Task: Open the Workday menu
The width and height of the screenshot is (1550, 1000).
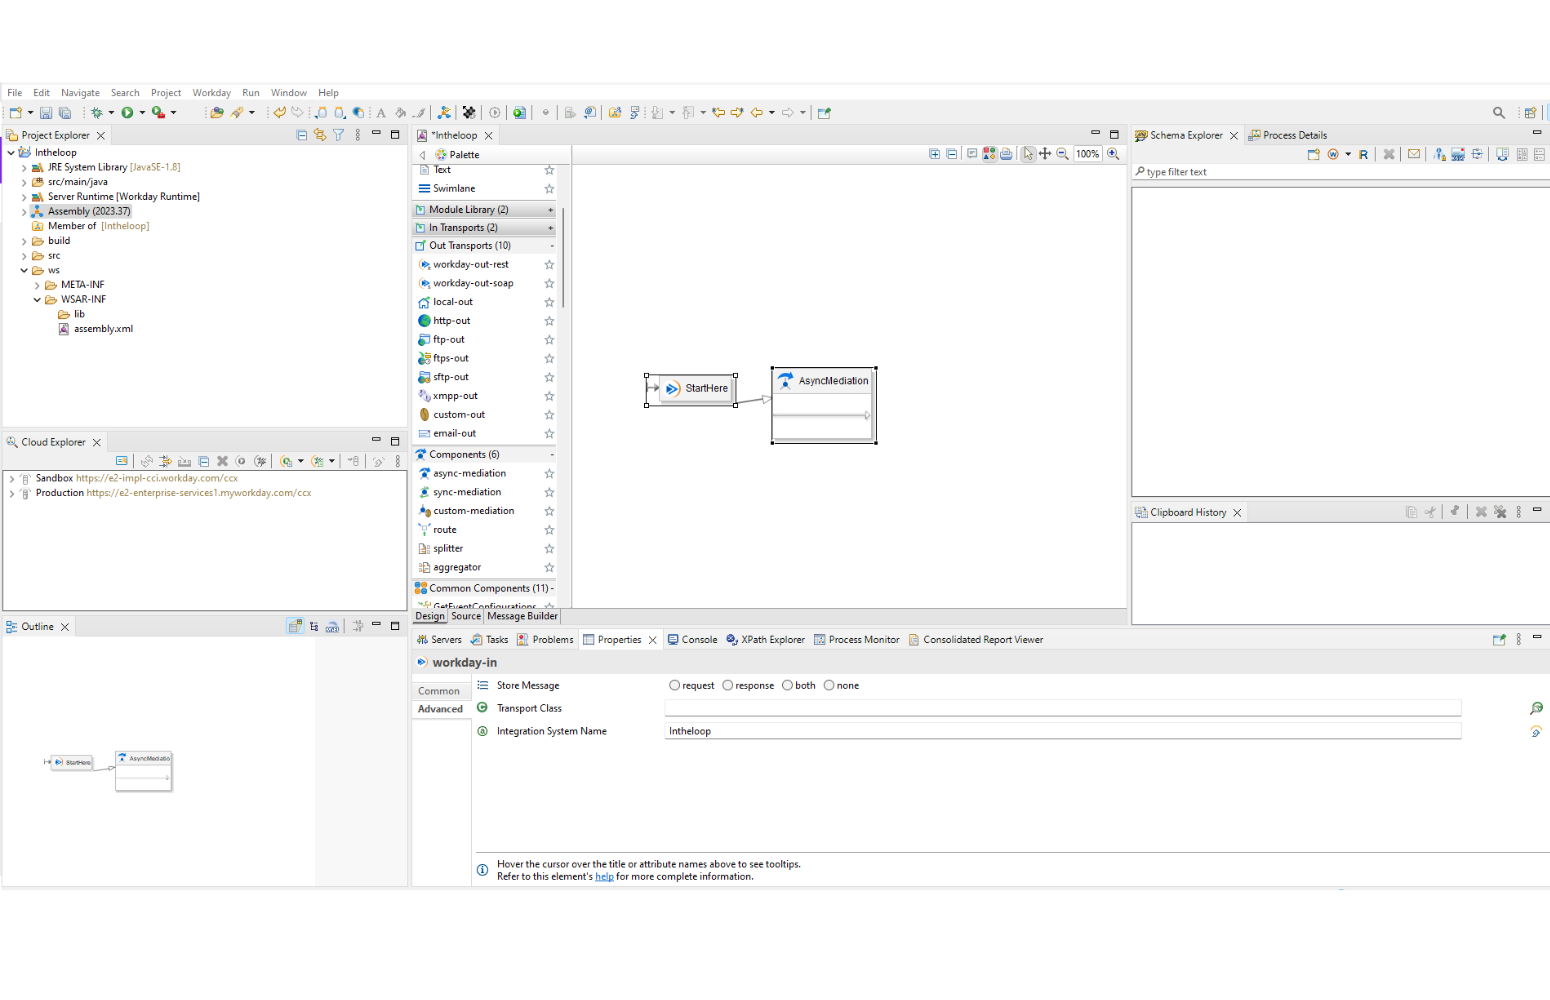Action: point(211,92)
